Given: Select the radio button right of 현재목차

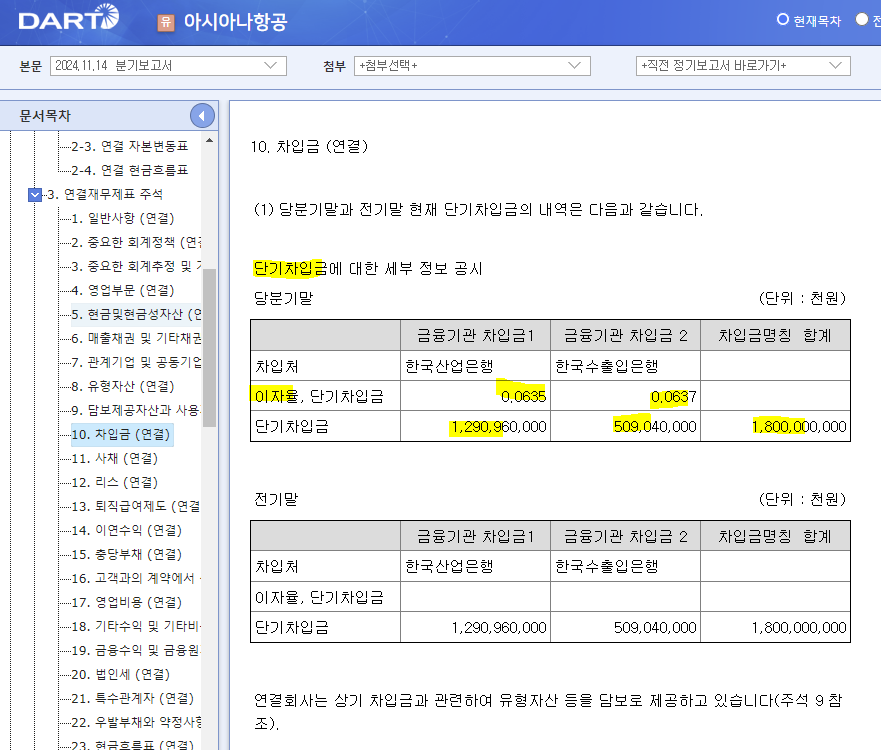Looking at the screenshot, I should [862, 20].
